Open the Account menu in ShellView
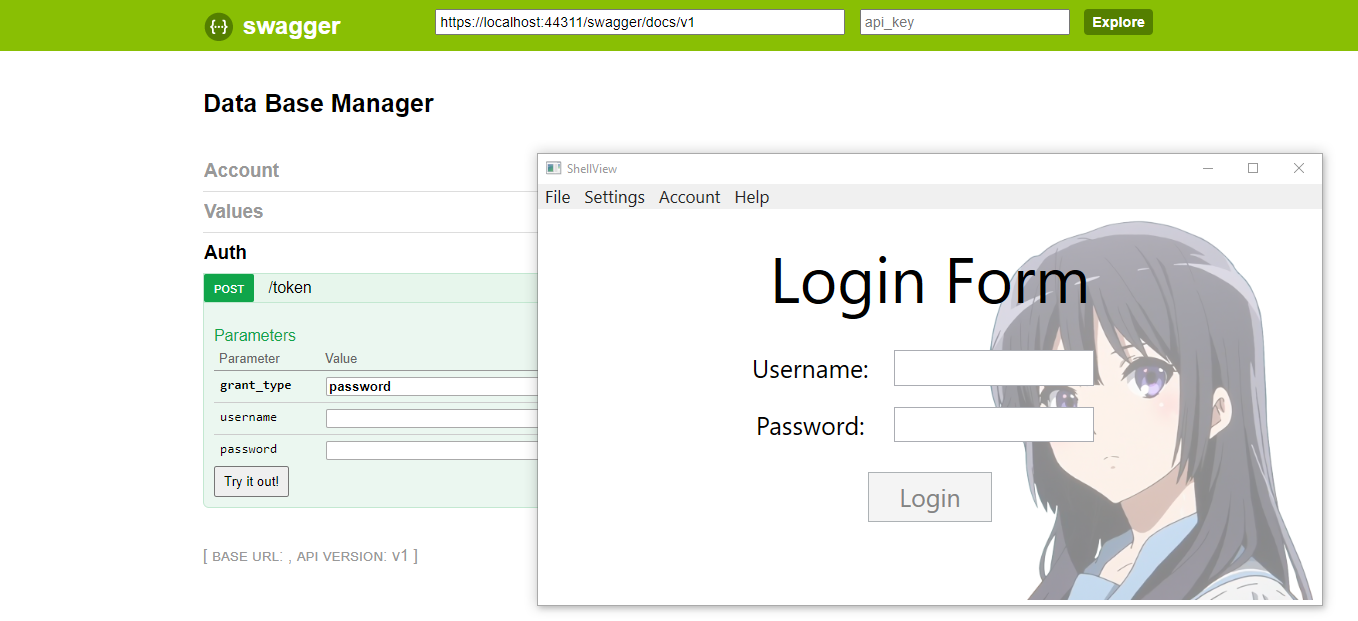The image size is (1358, 621). 689,197
